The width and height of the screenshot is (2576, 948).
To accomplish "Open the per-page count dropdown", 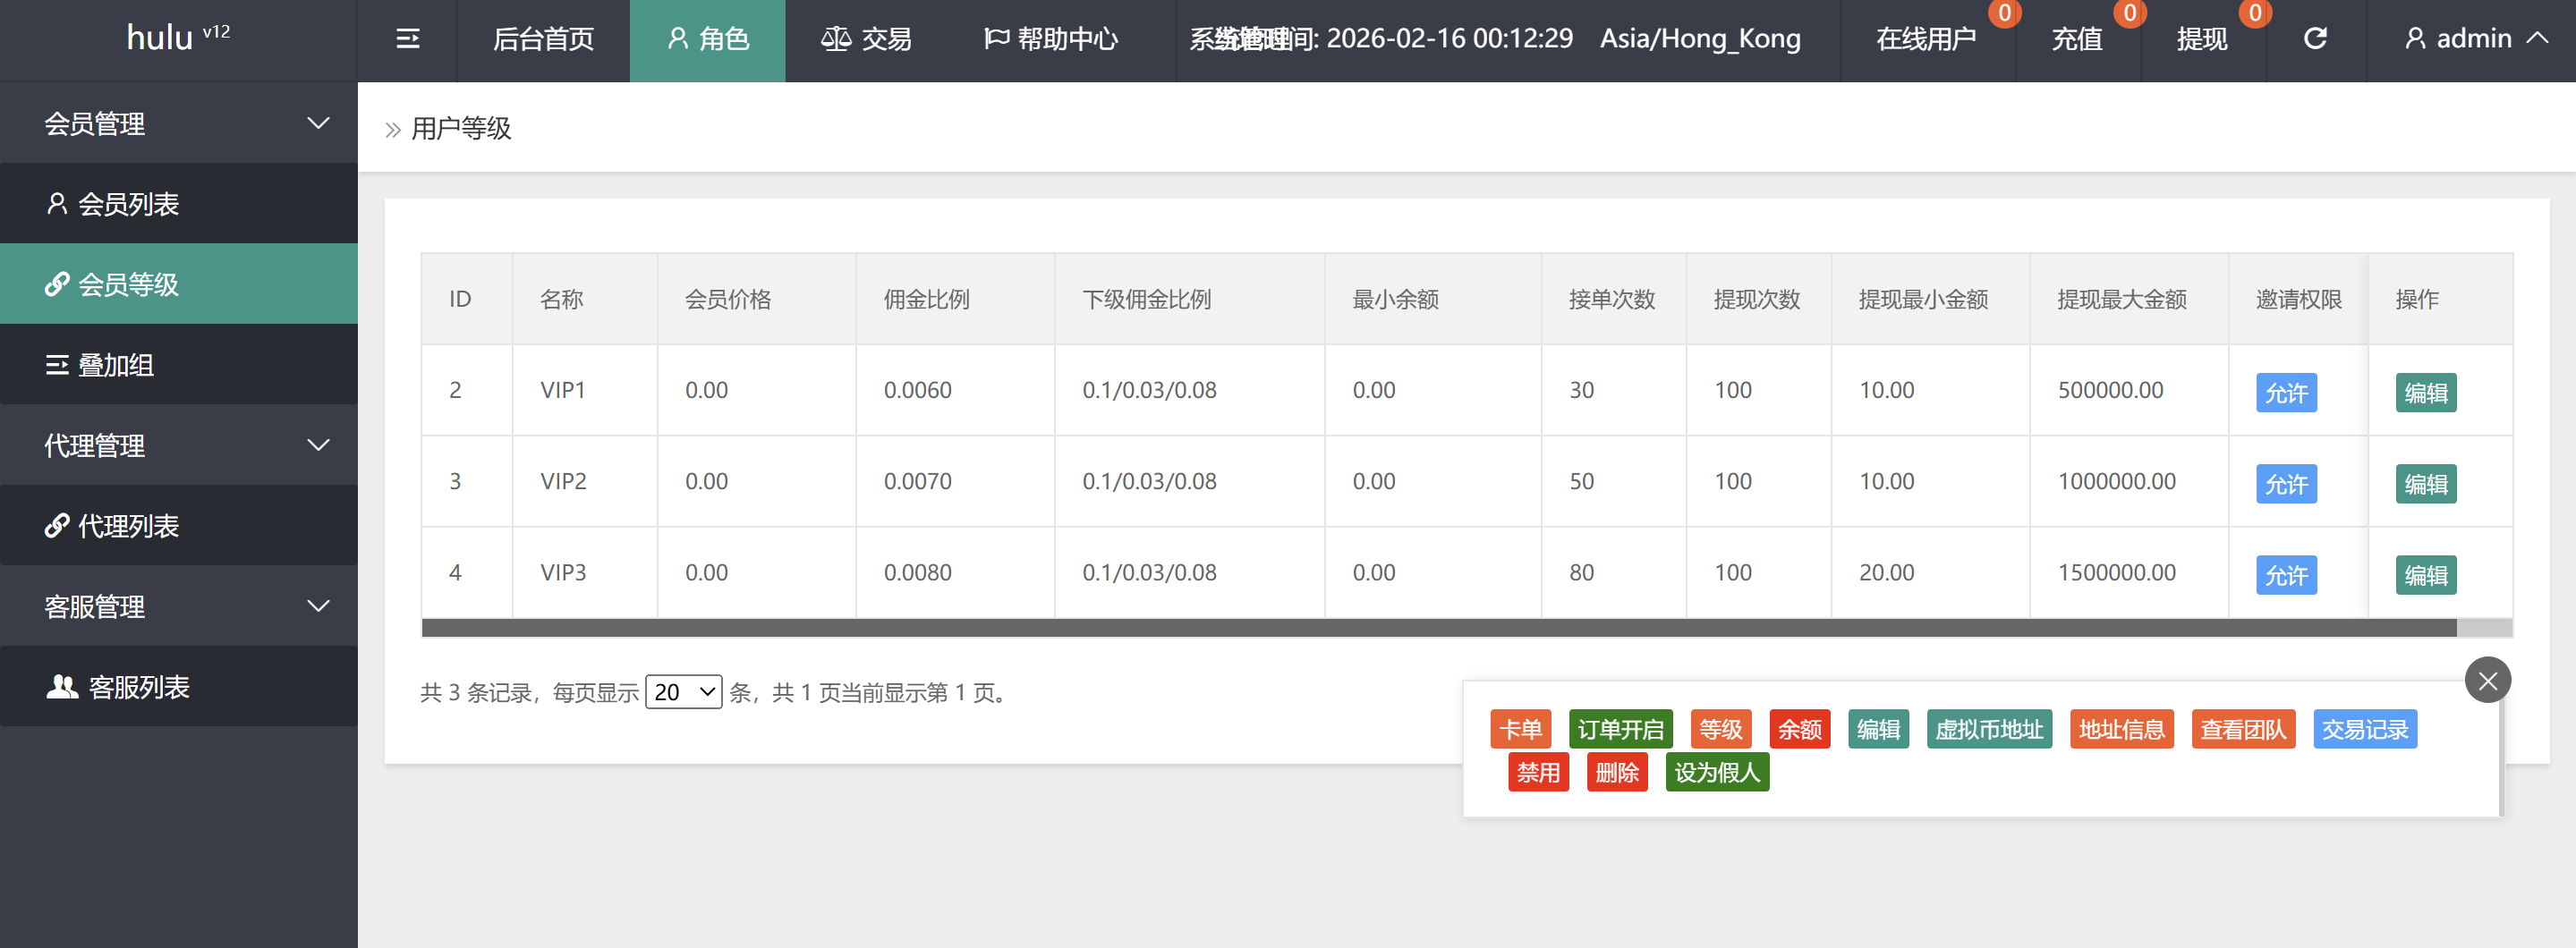I will point(683,692).
